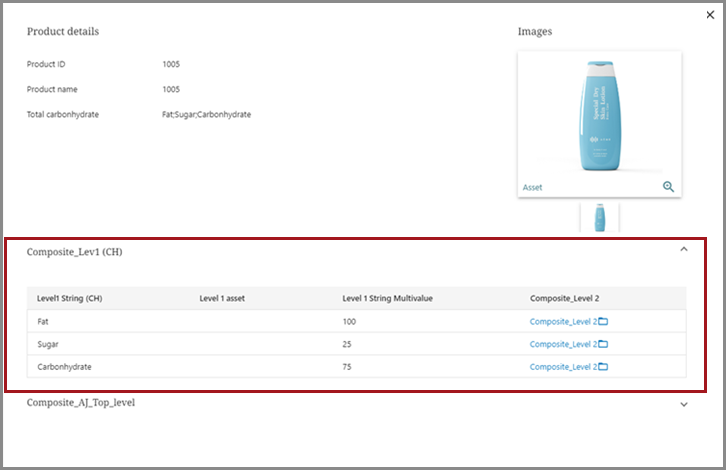Select the Fat cell in the table
Screen dimensions: 726x470
[x=43, y=321]
